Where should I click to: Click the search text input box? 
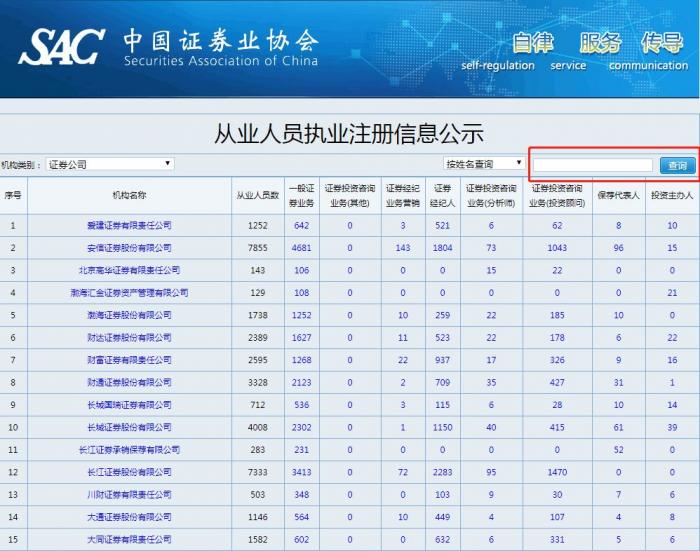(x=592, y=165)
